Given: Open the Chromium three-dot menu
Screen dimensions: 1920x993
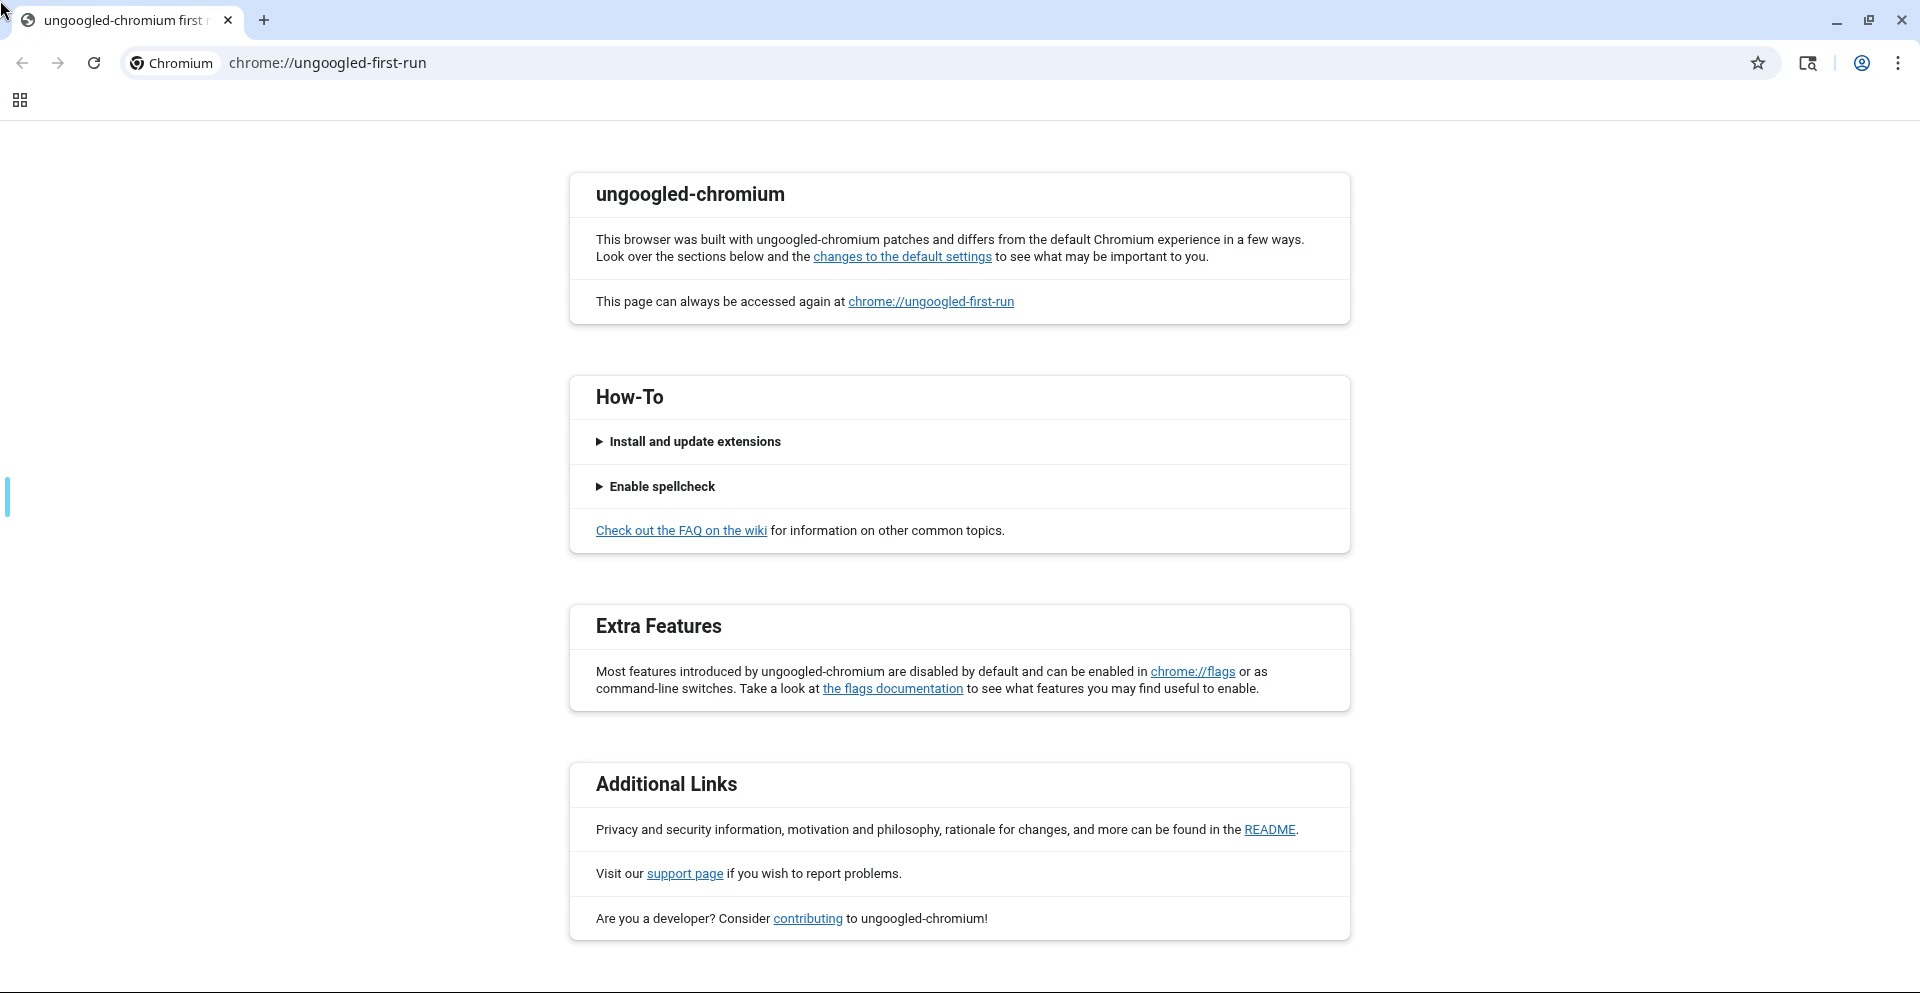Looking at the screenshot, I should [x=1897, y=63].
